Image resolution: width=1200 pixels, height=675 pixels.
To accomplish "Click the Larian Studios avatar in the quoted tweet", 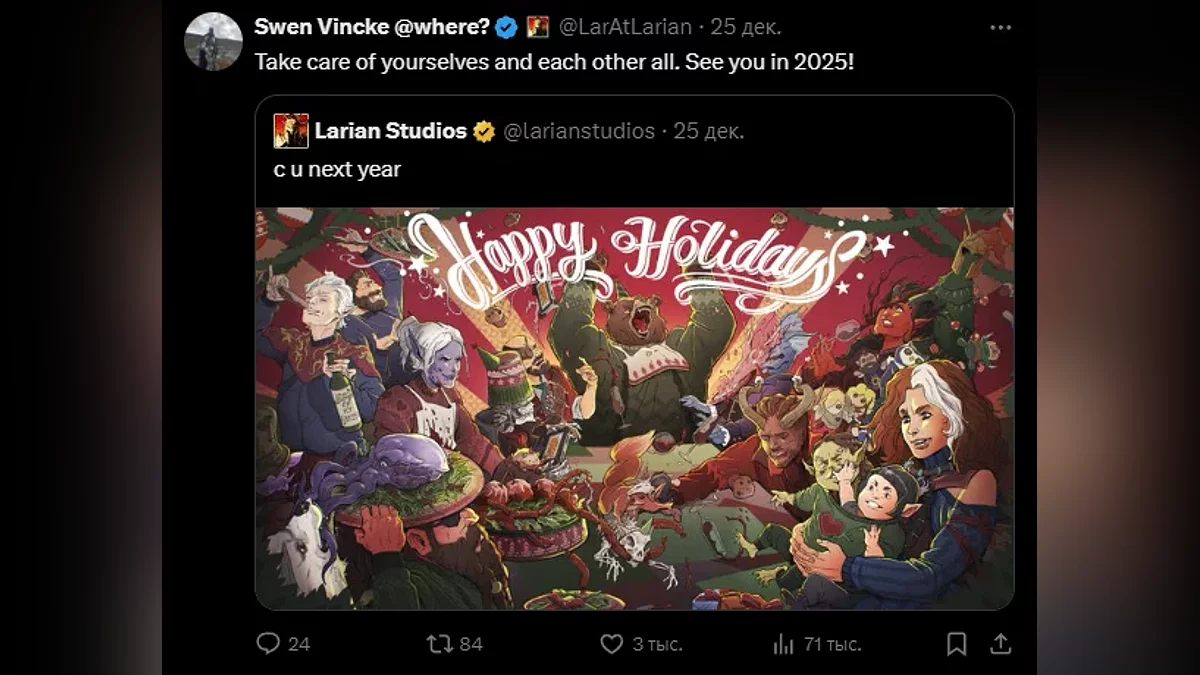I will click(x=291, y=131).
